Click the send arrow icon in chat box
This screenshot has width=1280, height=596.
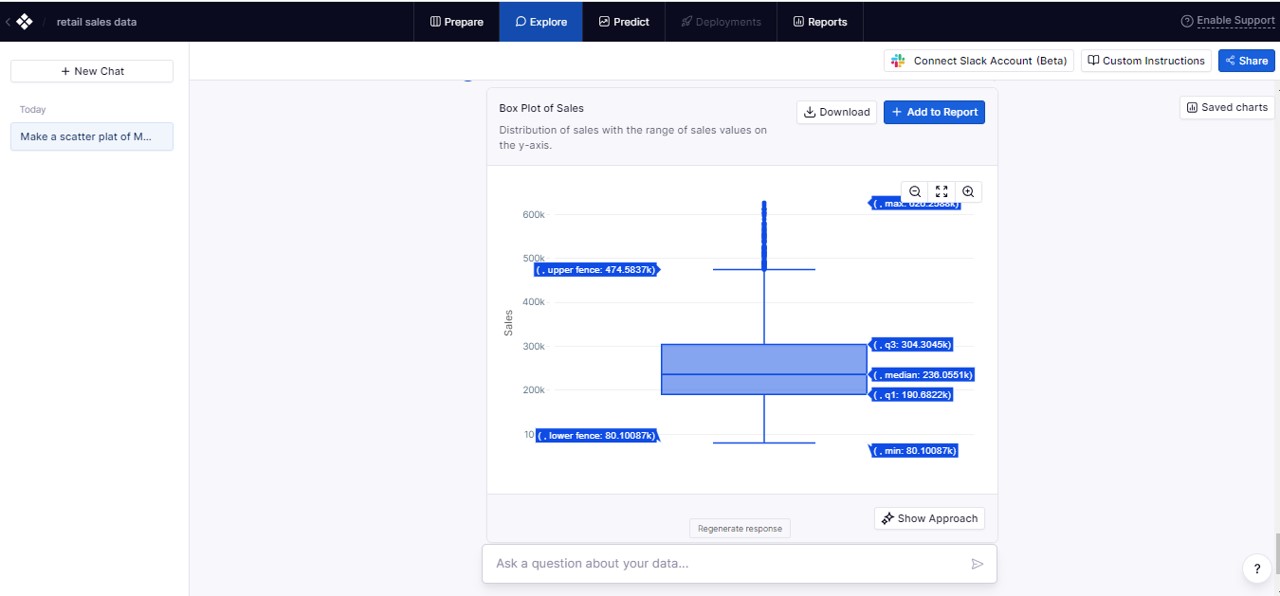coord(977,564)
